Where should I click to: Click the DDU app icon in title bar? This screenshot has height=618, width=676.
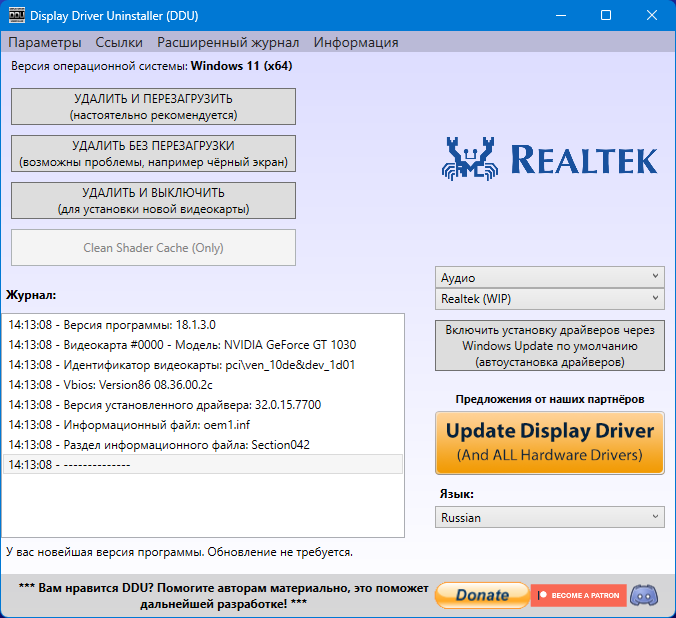pos(17,15)
